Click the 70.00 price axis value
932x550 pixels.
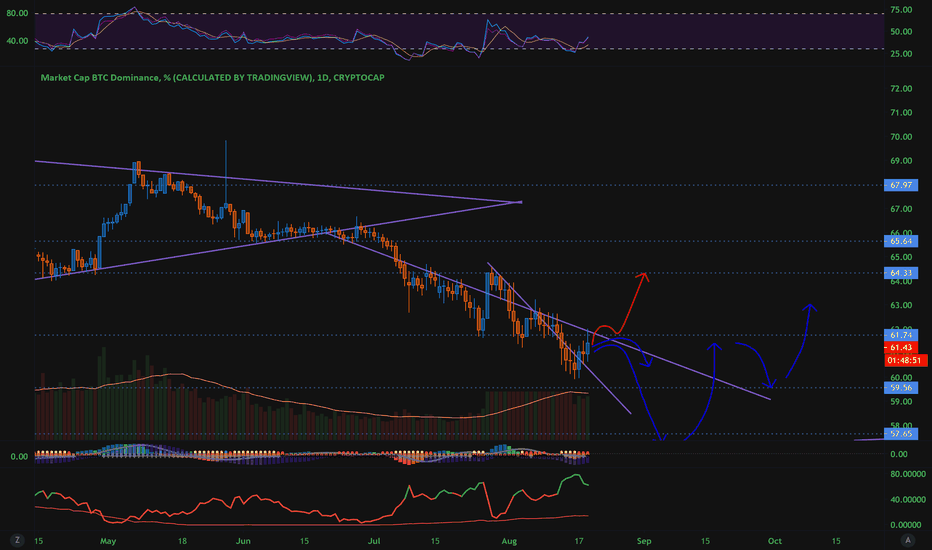point(901,137)
